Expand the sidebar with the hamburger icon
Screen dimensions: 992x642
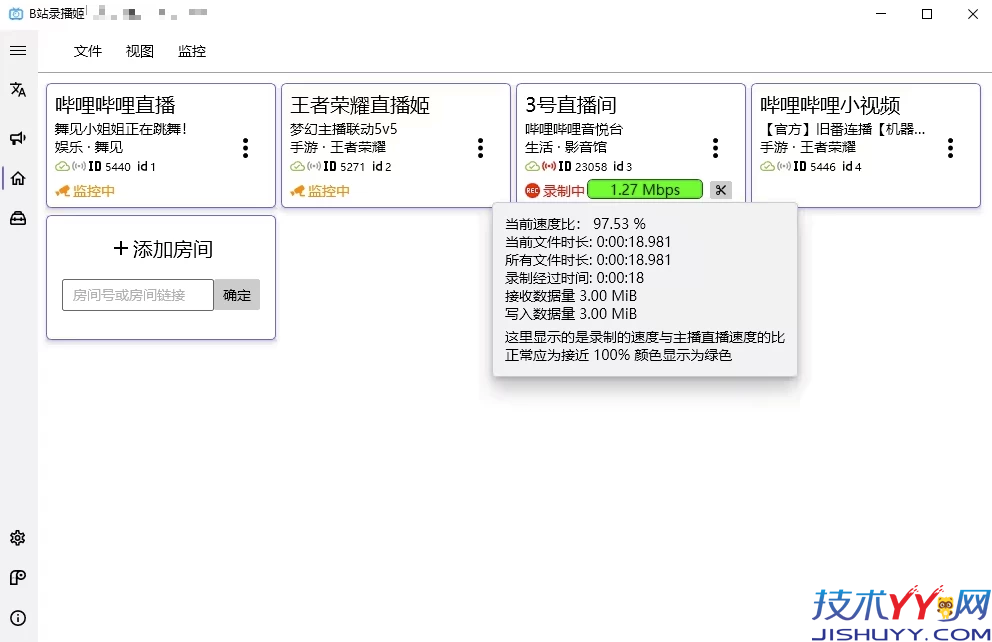(x=17, y=50)
